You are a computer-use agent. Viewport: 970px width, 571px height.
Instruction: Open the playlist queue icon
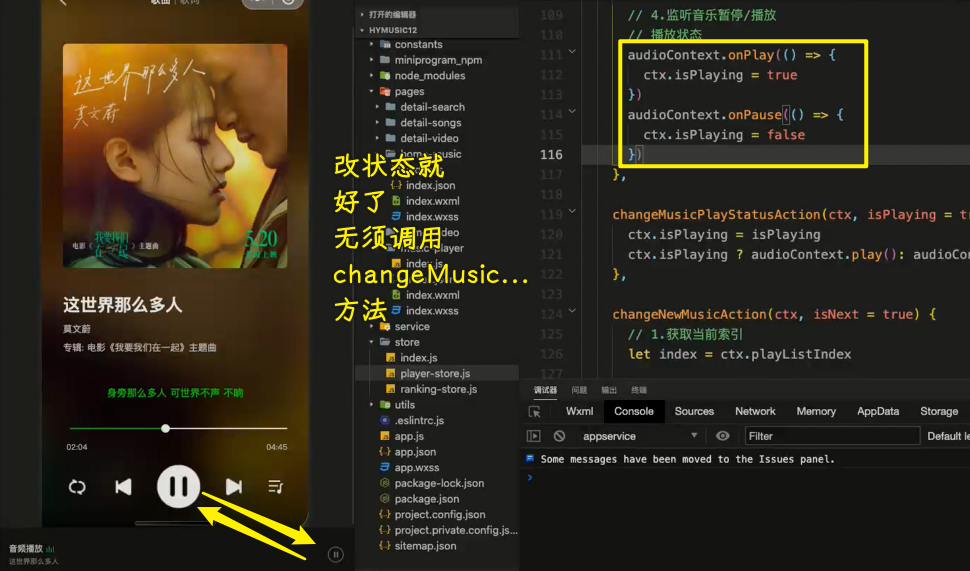pyautogui.click(x=275, y=487)
